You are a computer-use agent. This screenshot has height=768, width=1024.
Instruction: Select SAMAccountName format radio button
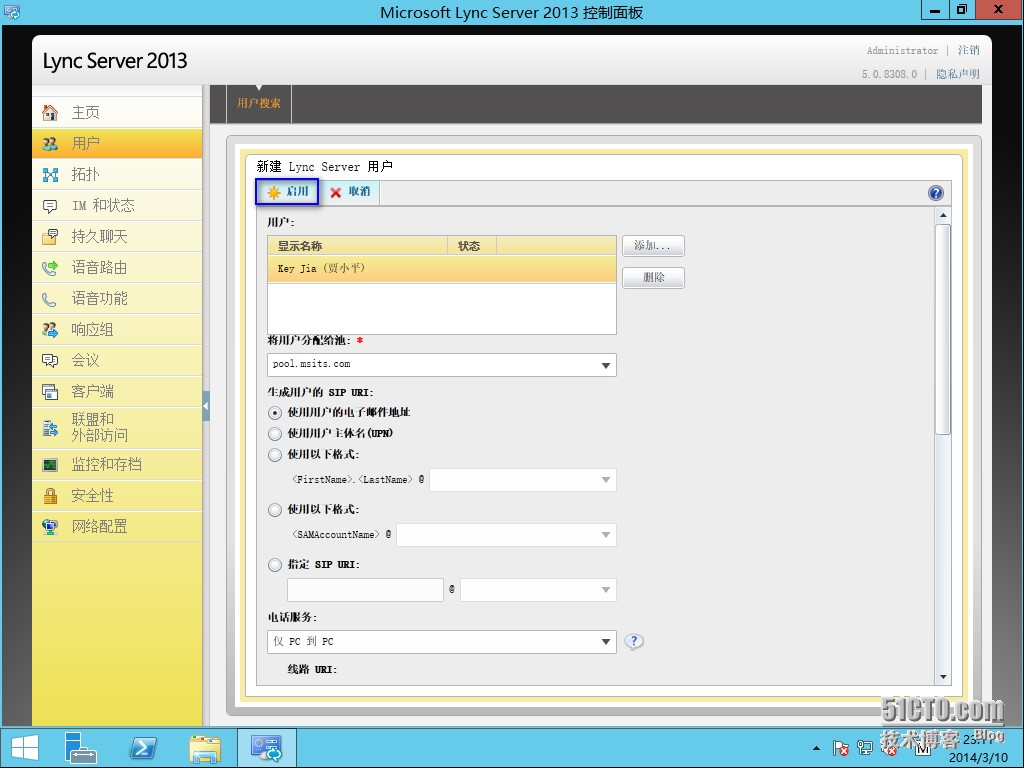click(275, 509)
